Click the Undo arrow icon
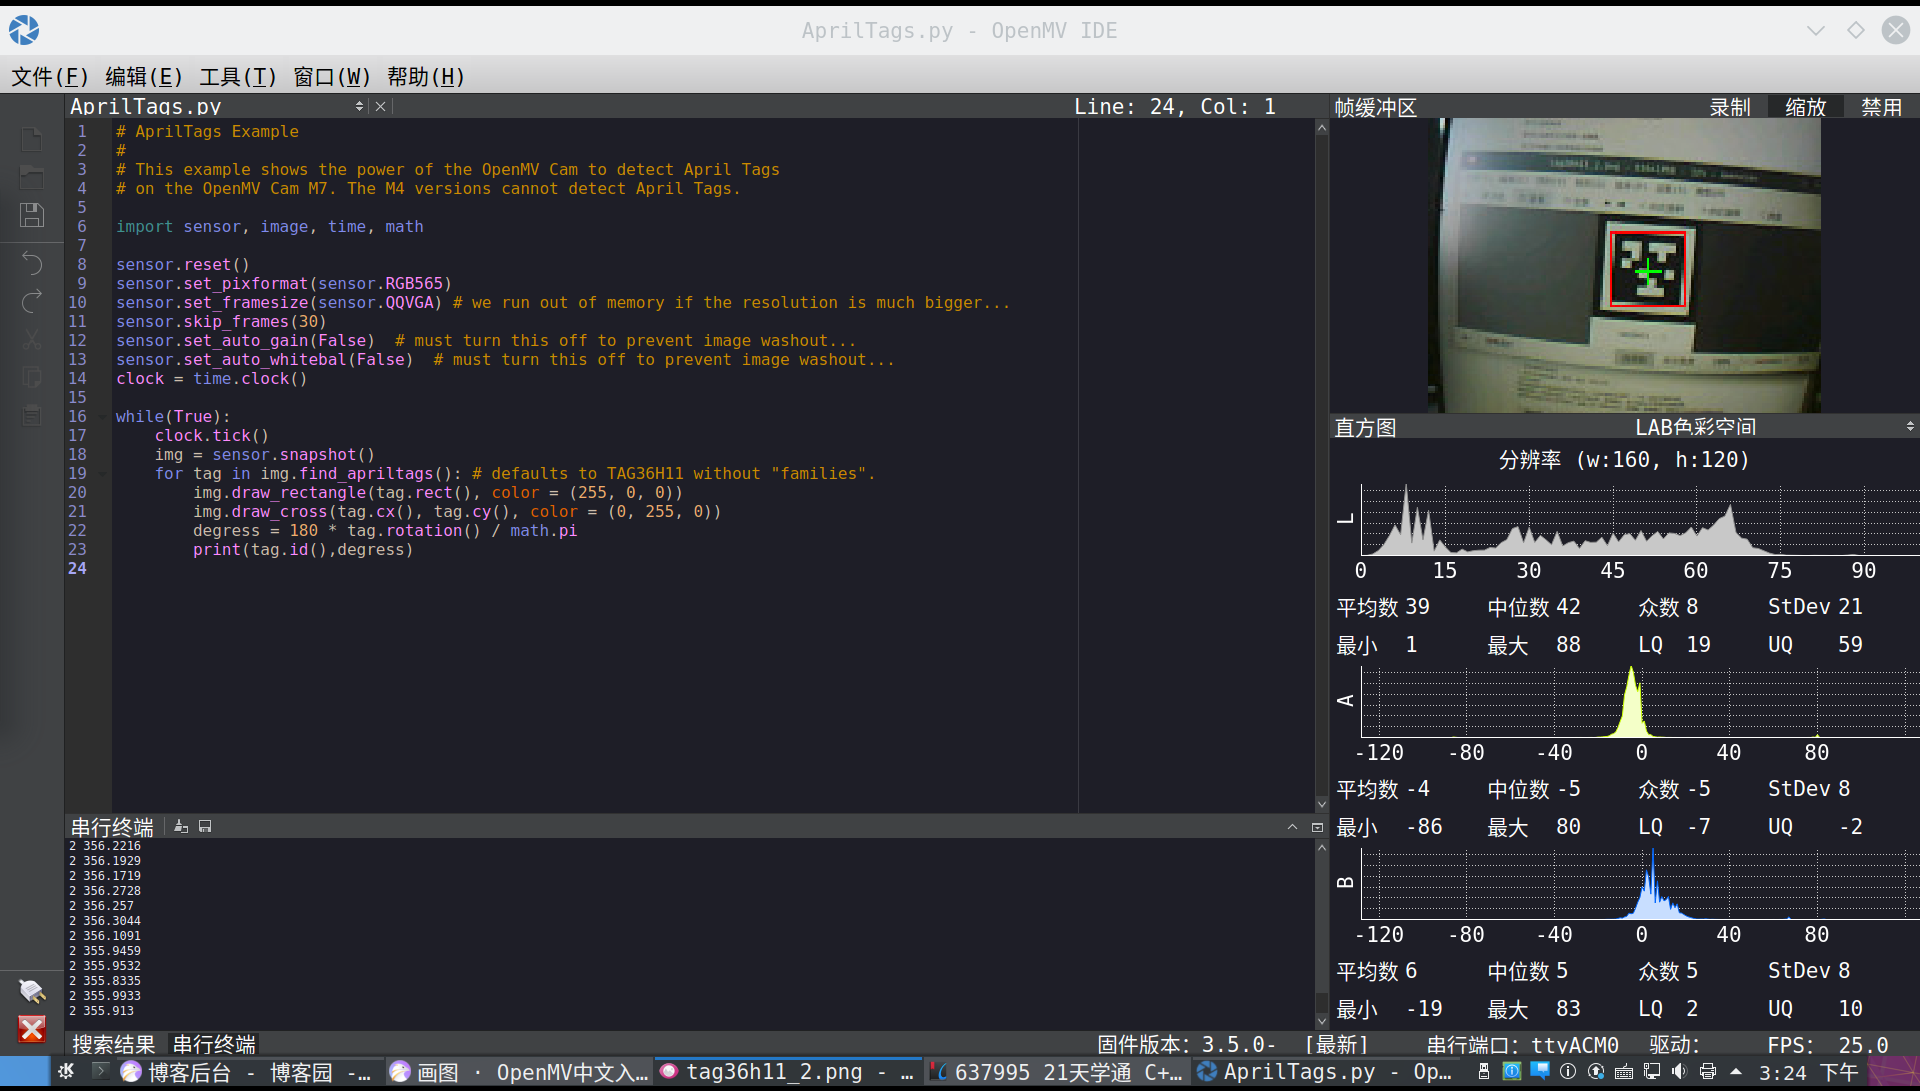Image resolution: width=1920 pixels, height=1091 pixels. [32, 263]
